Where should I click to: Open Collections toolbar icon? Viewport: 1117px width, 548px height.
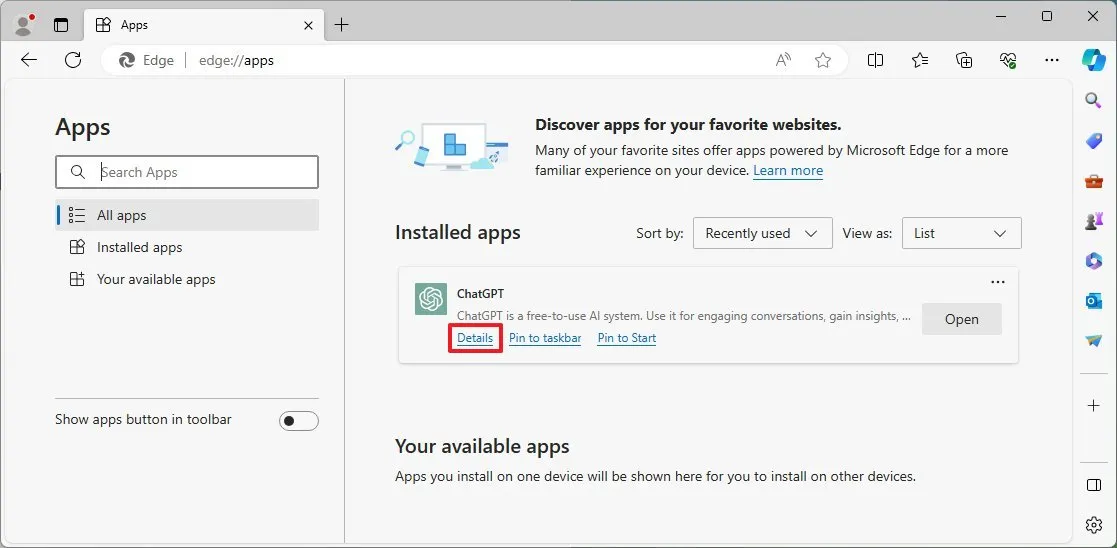(x=964, y=61)
